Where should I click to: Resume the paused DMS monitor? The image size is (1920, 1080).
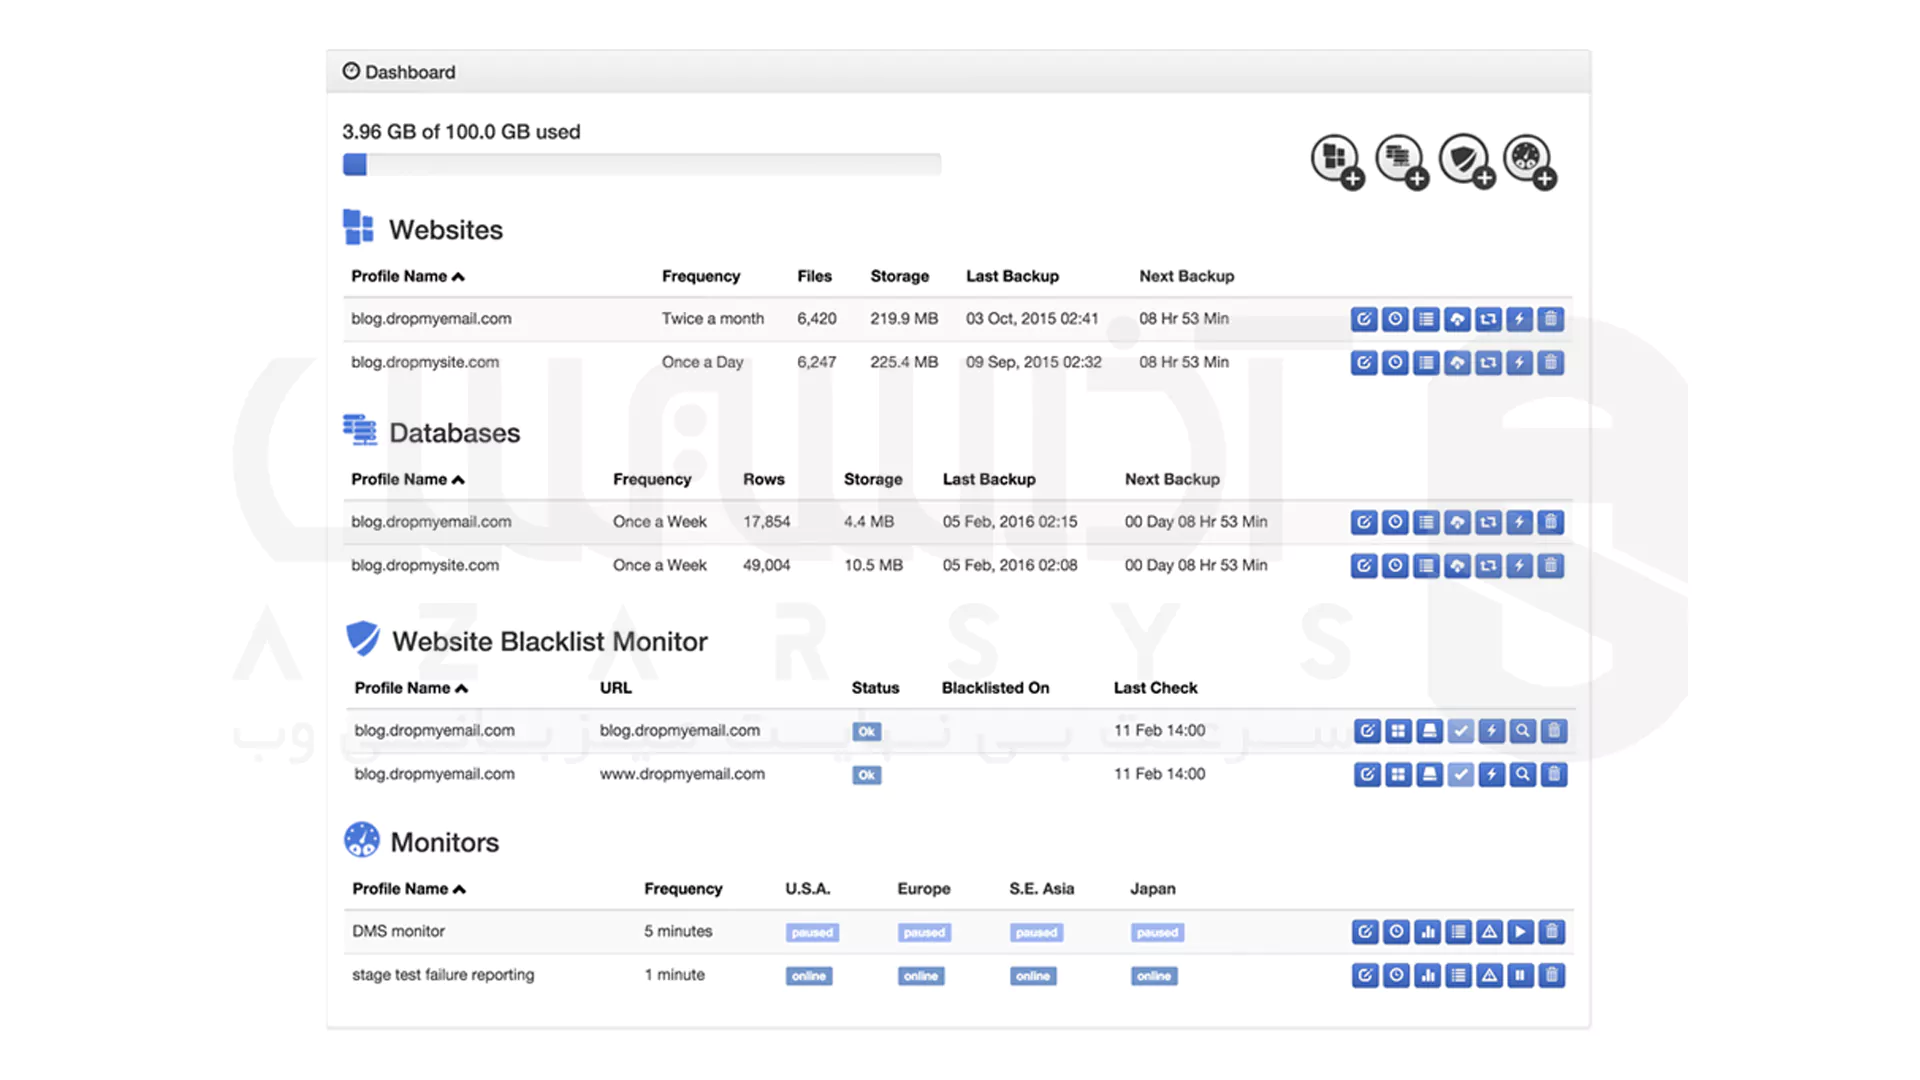pos(1520,932)
